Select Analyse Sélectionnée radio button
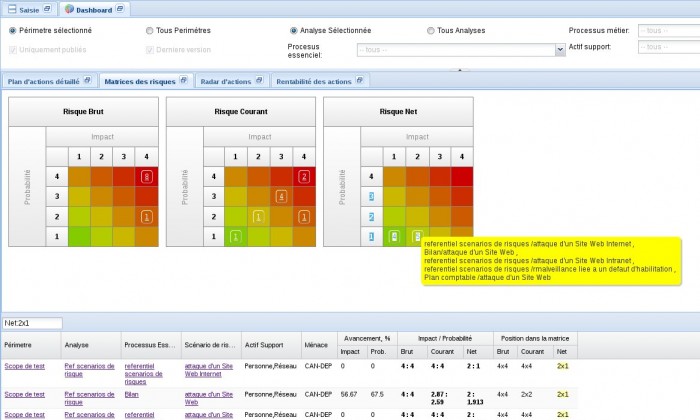The image size is (700, 420). [x=293, y=31]
